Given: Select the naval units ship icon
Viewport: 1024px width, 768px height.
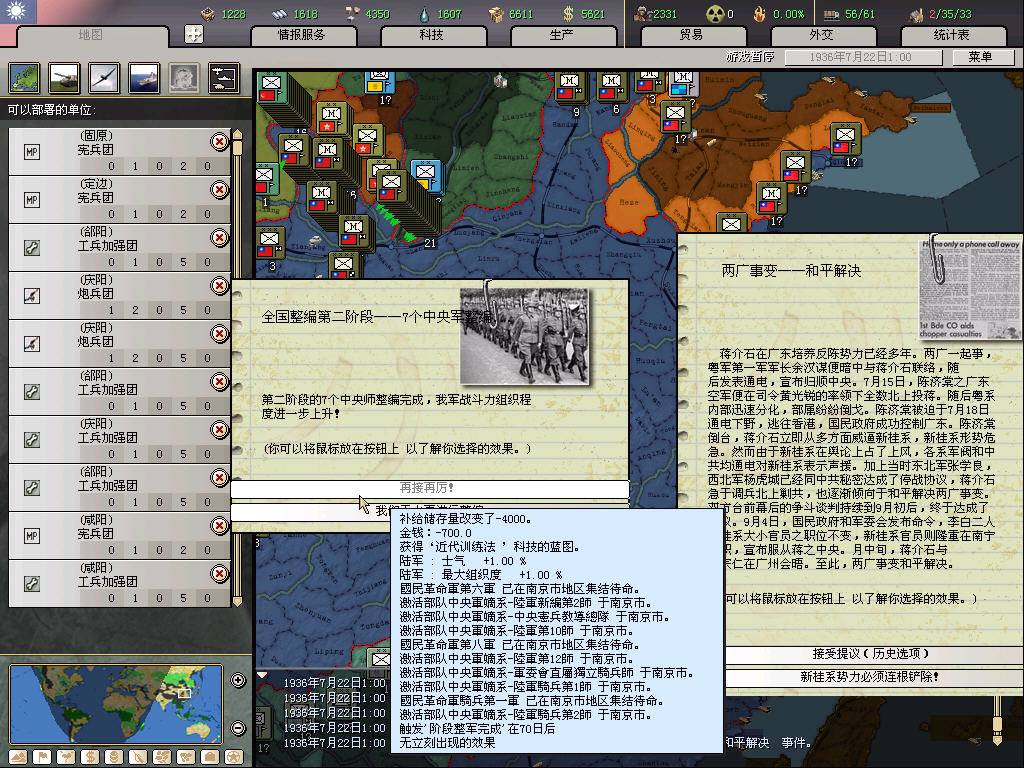Looking at the screenshot, I should tap(143, 77).
